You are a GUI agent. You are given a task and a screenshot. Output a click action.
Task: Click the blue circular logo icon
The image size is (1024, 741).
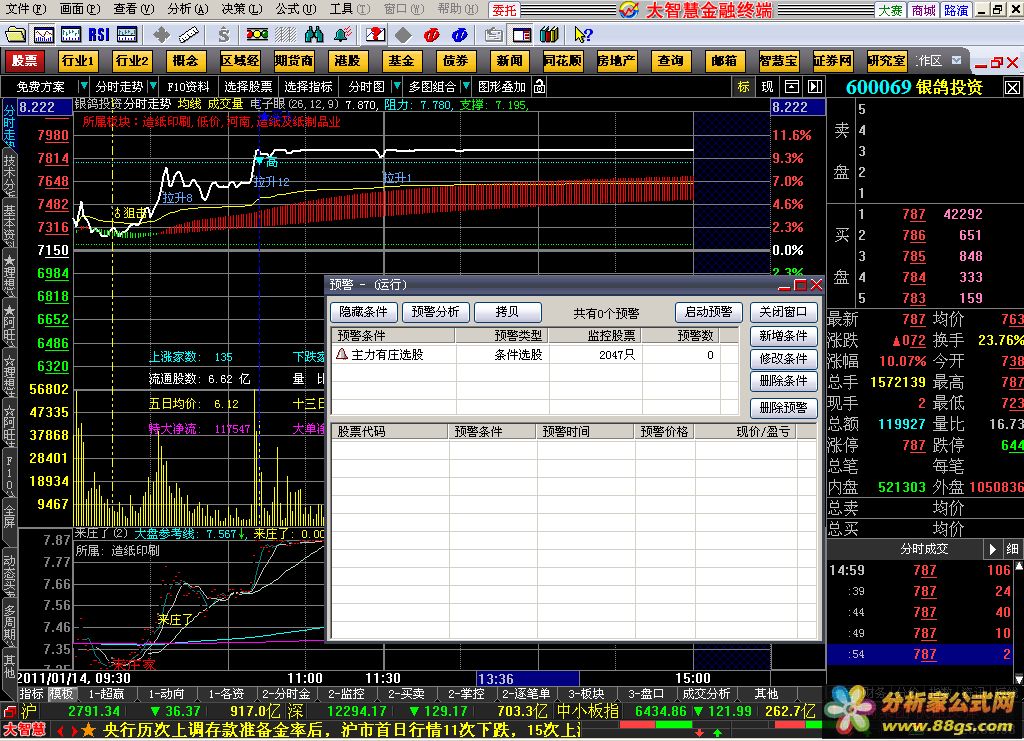coord(460,35)
